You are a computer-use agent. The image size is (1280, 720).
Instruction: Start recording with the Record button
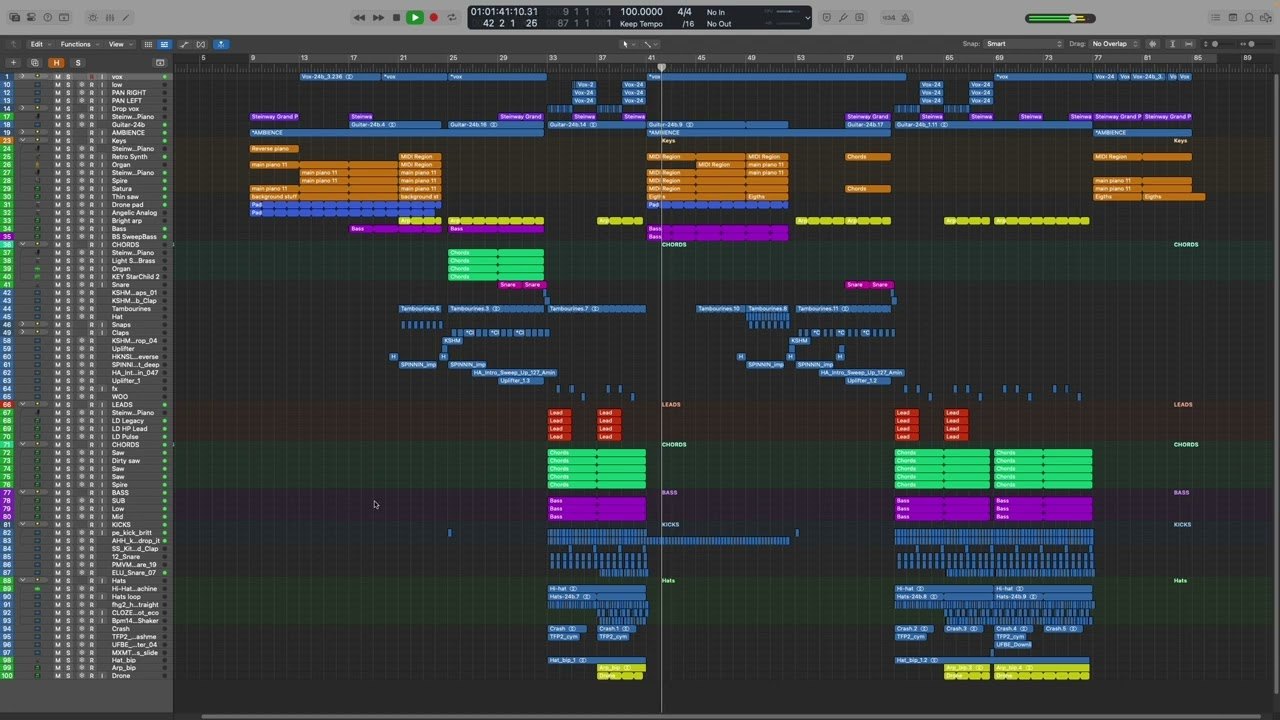[434, 17]
